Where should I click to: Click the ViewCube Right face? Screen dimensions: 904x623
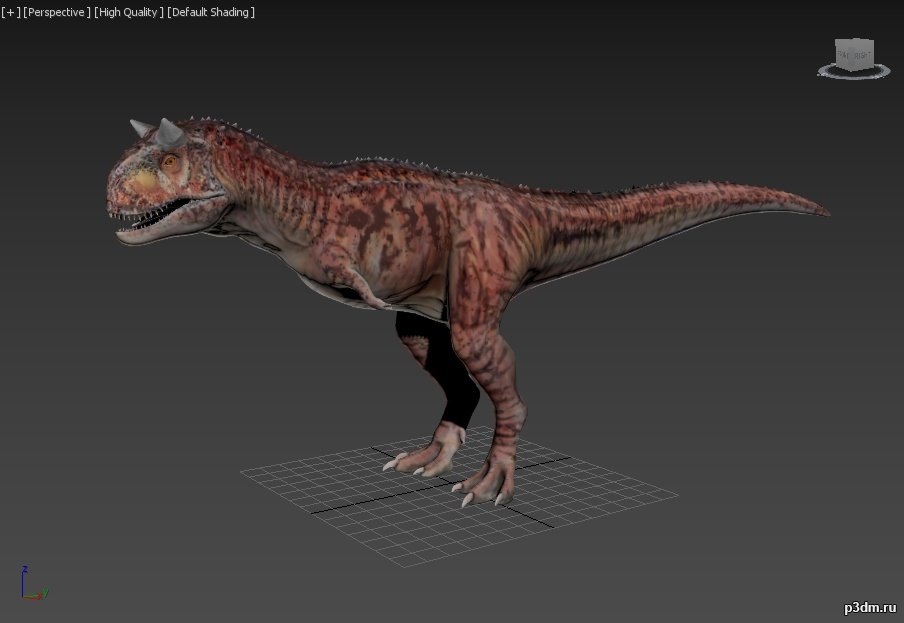coord(863,53)
